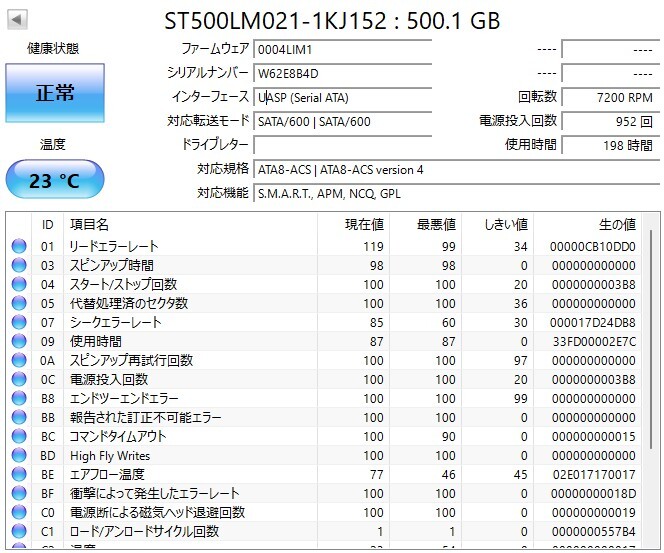Select the High Fly Writes attribute name

[110, 456]
